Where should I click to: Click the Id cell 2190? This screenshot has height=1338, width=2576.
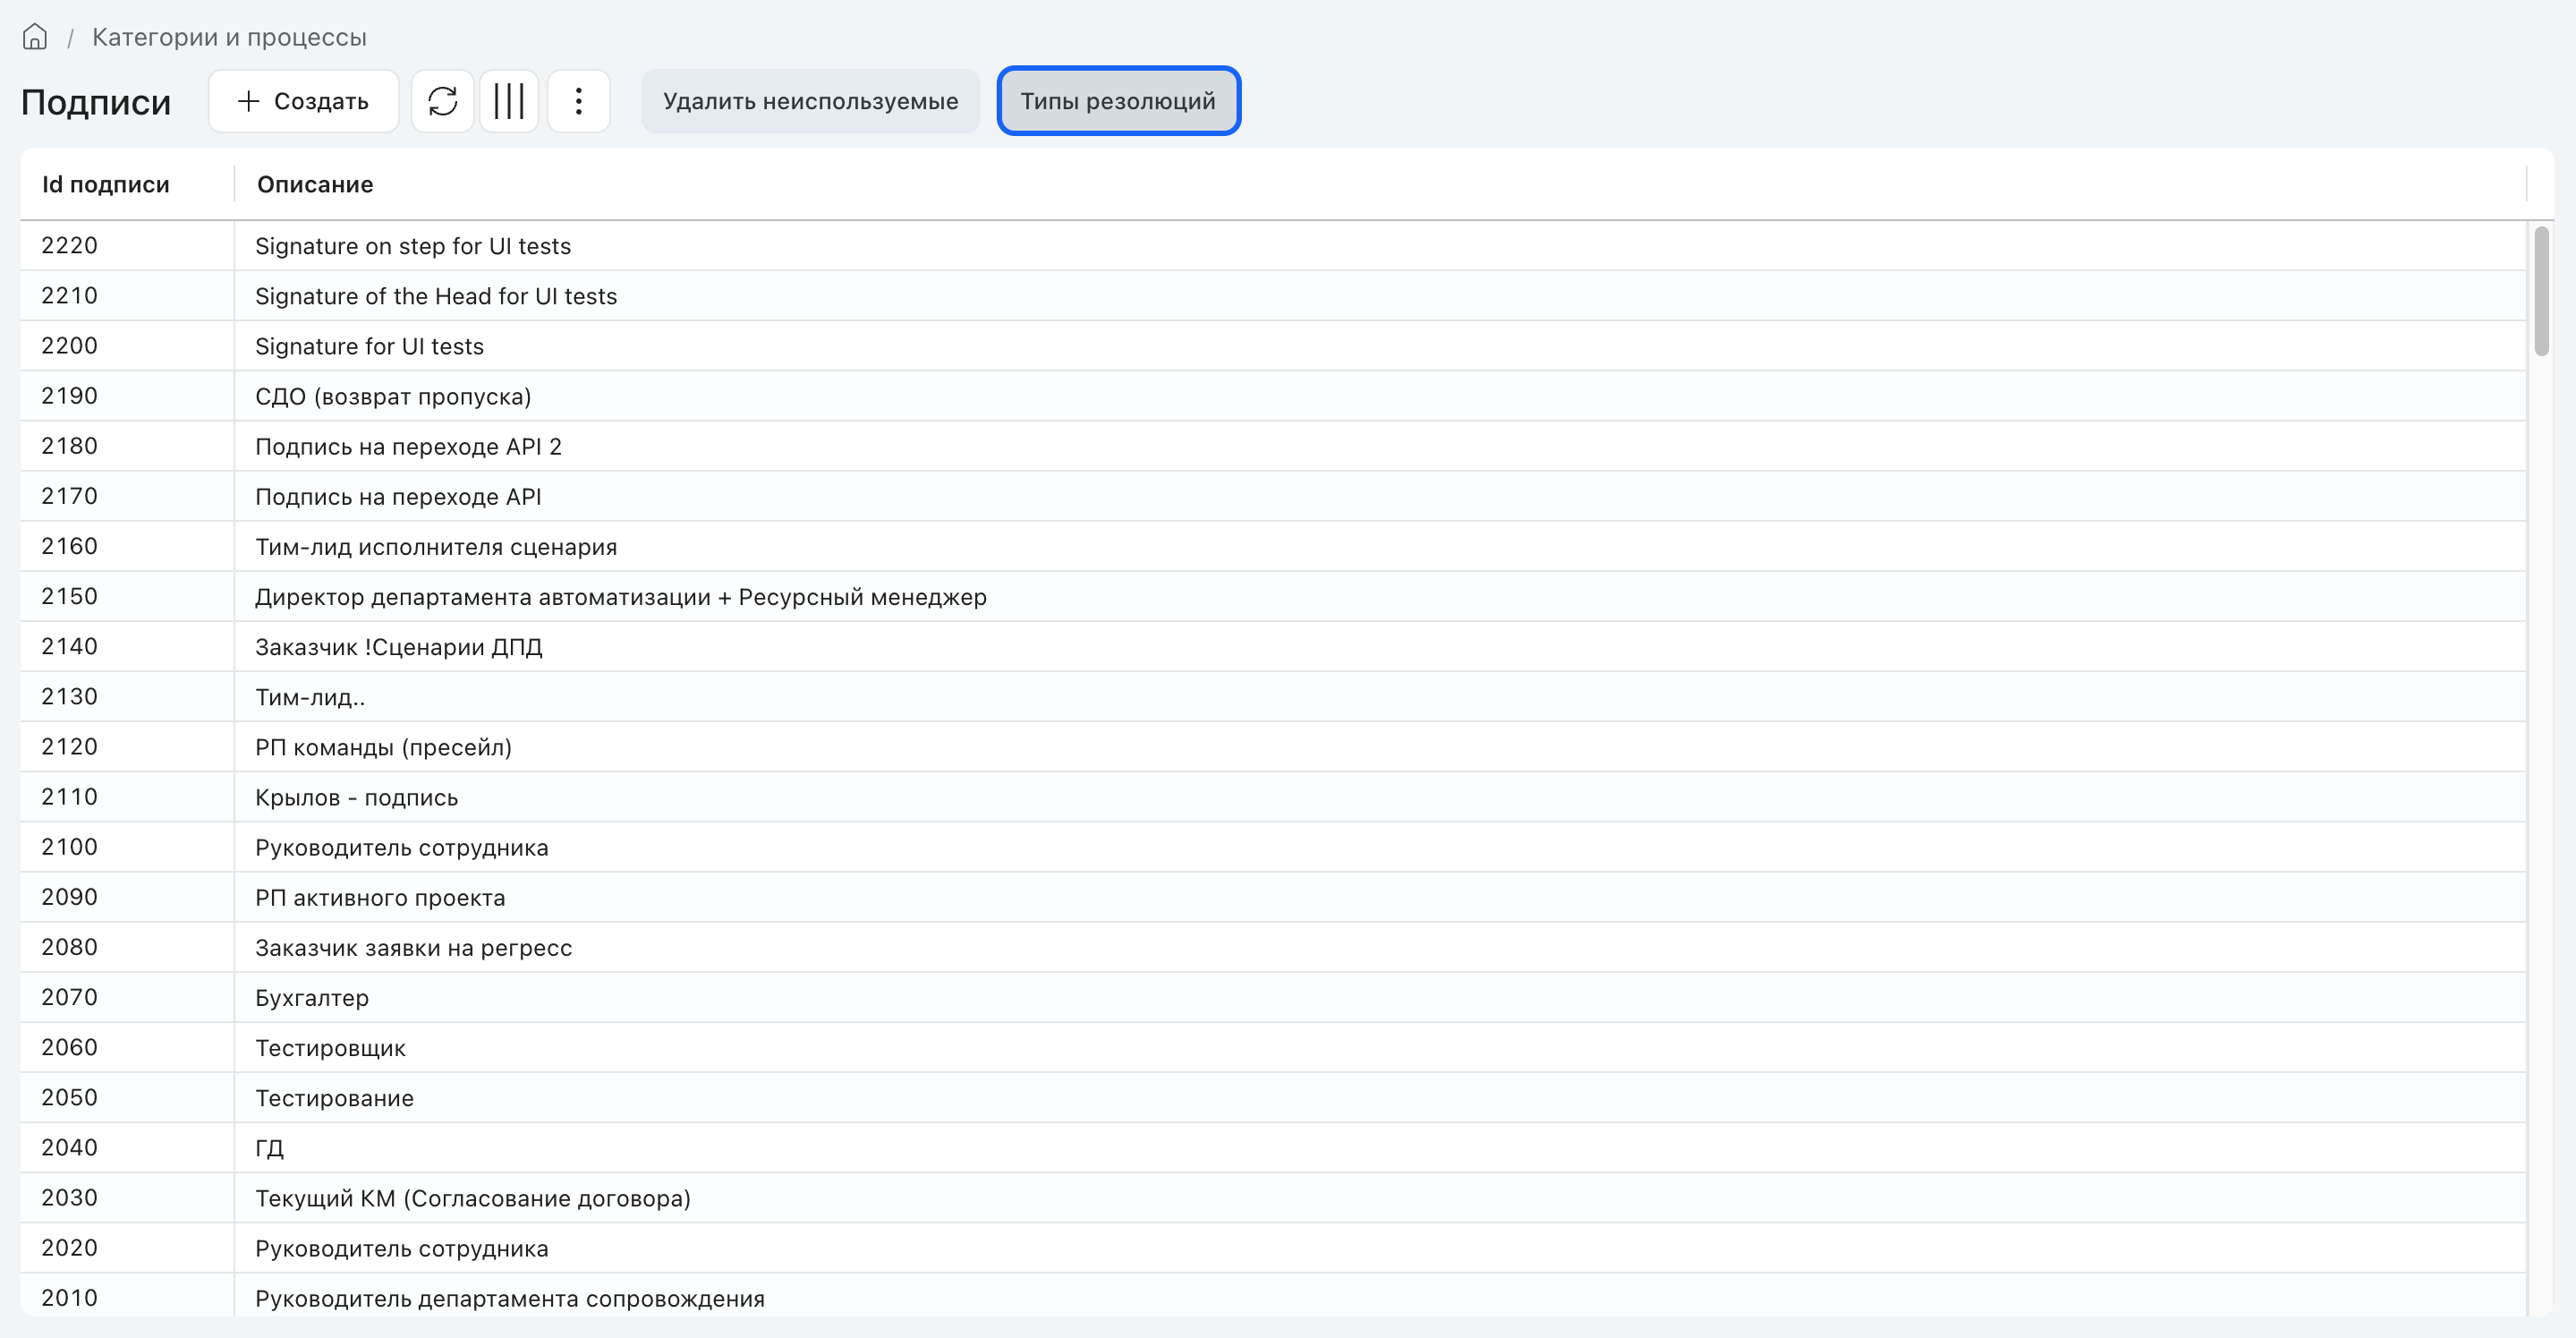tap(127, 396)
